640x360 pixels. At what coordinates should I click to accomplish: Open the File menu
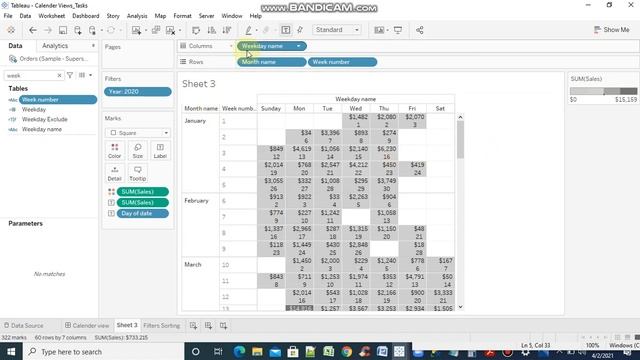8,16
